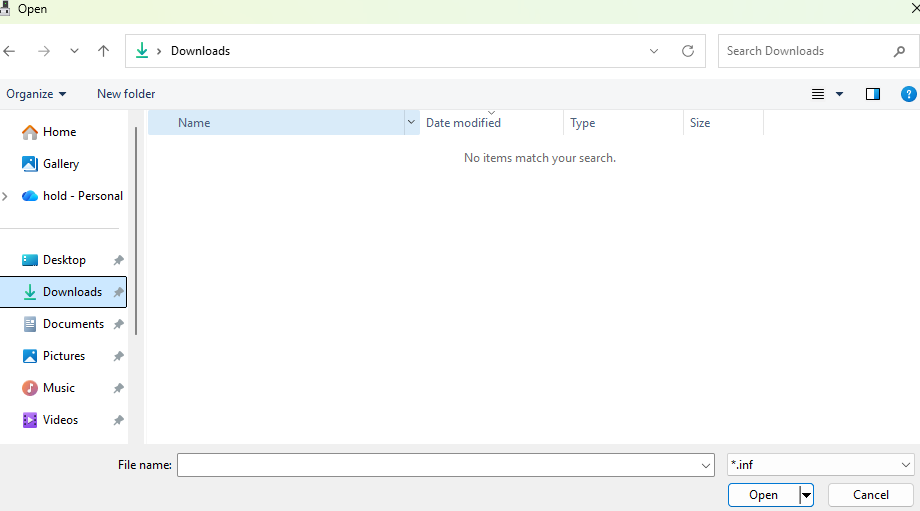
Task: Click the dialog title bar icon
Action: pyautogui.click(x=5, y=8)
